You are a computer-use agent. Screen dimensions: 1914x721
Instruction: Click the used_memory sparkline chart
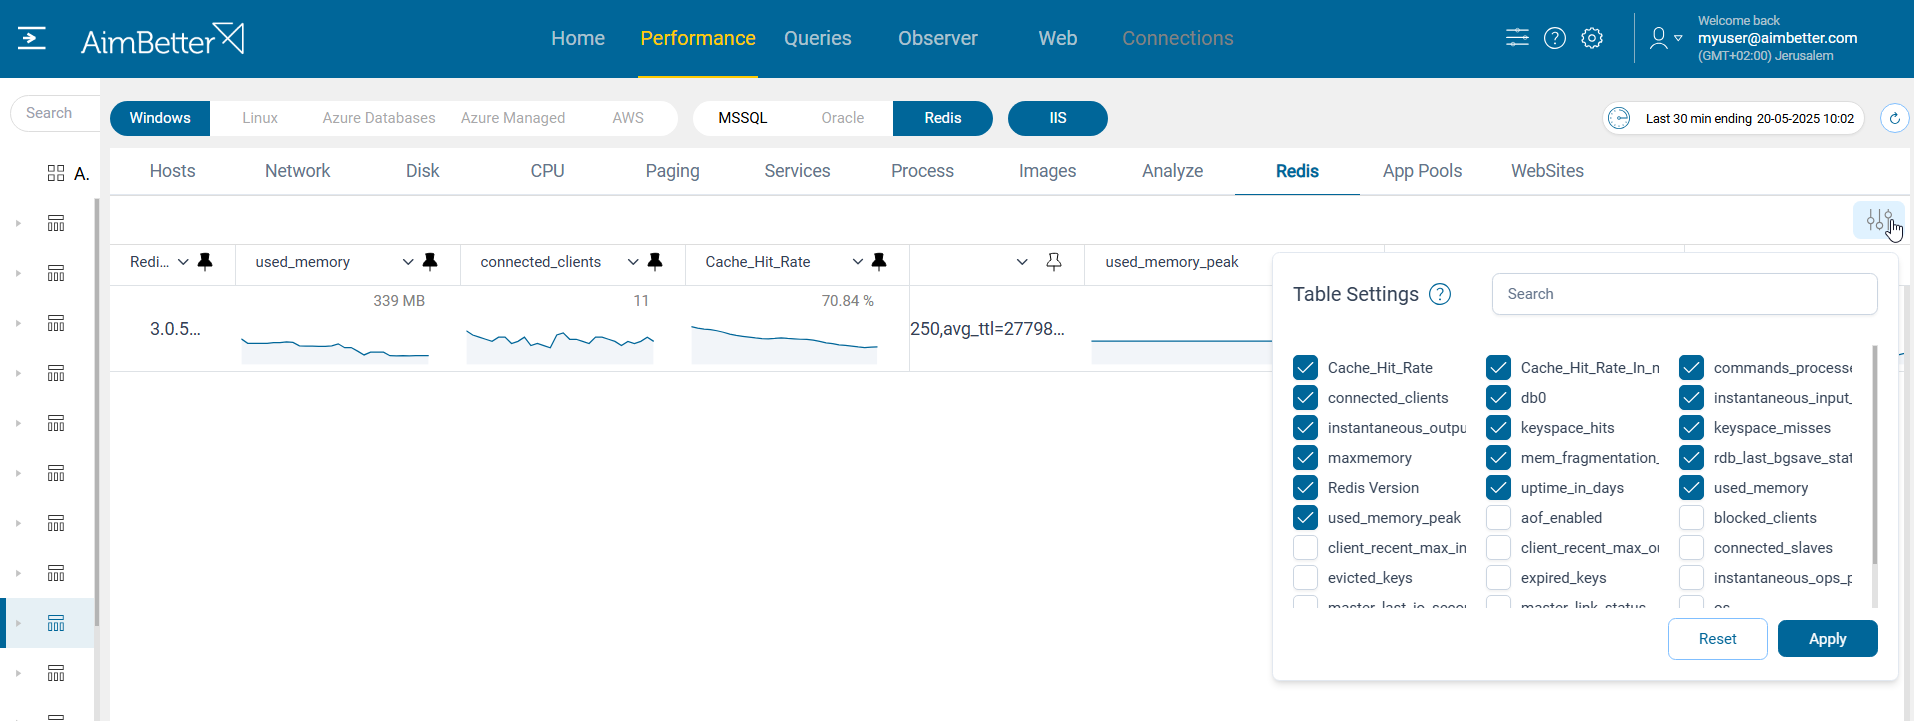point(335,348)
